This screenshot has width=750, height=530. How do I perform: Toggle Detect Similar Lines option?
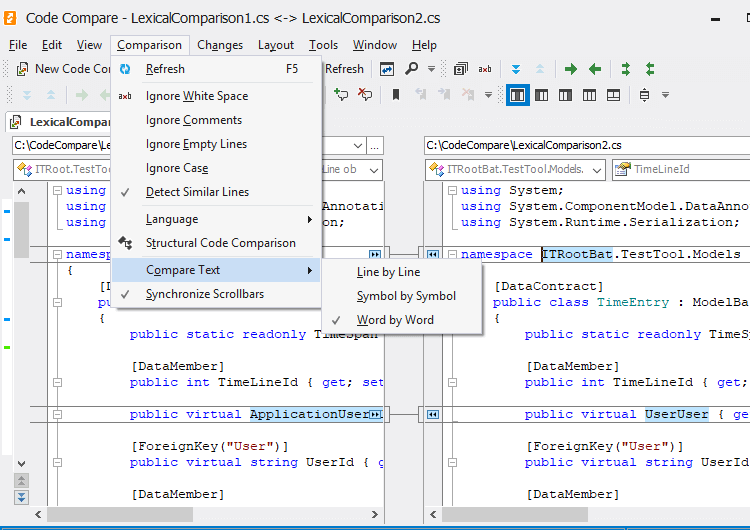pos(197,192)
